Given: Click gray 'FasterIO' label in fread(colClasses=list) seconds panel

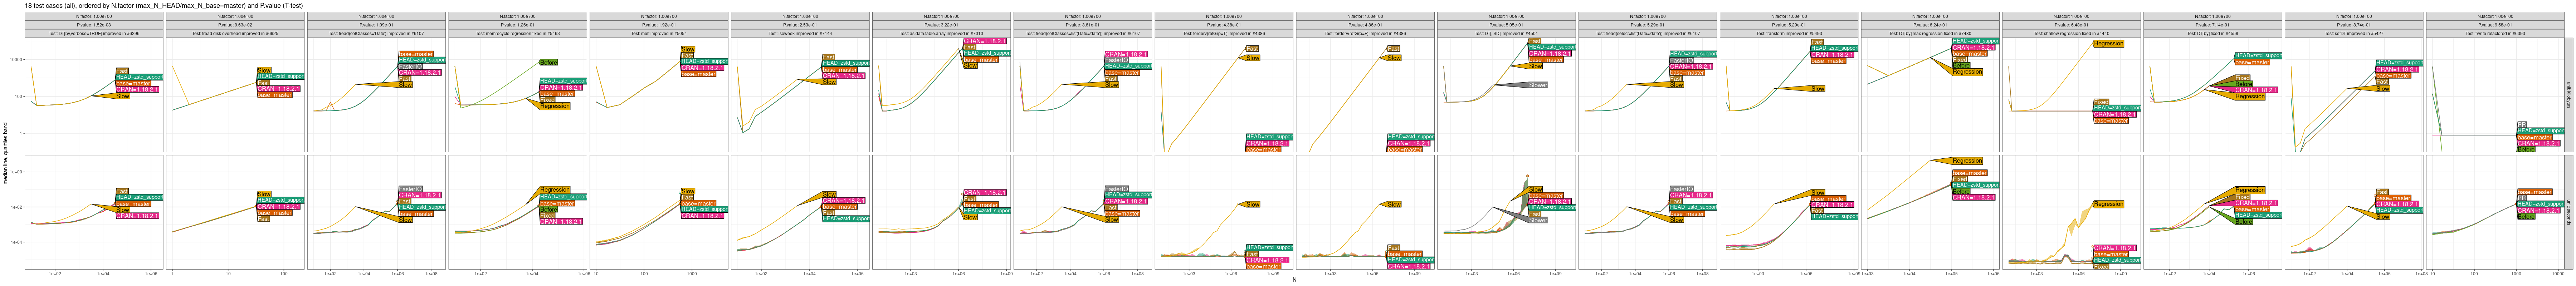Looking at the screenshot, I should pyautogui.click(x=1117, y=188).
